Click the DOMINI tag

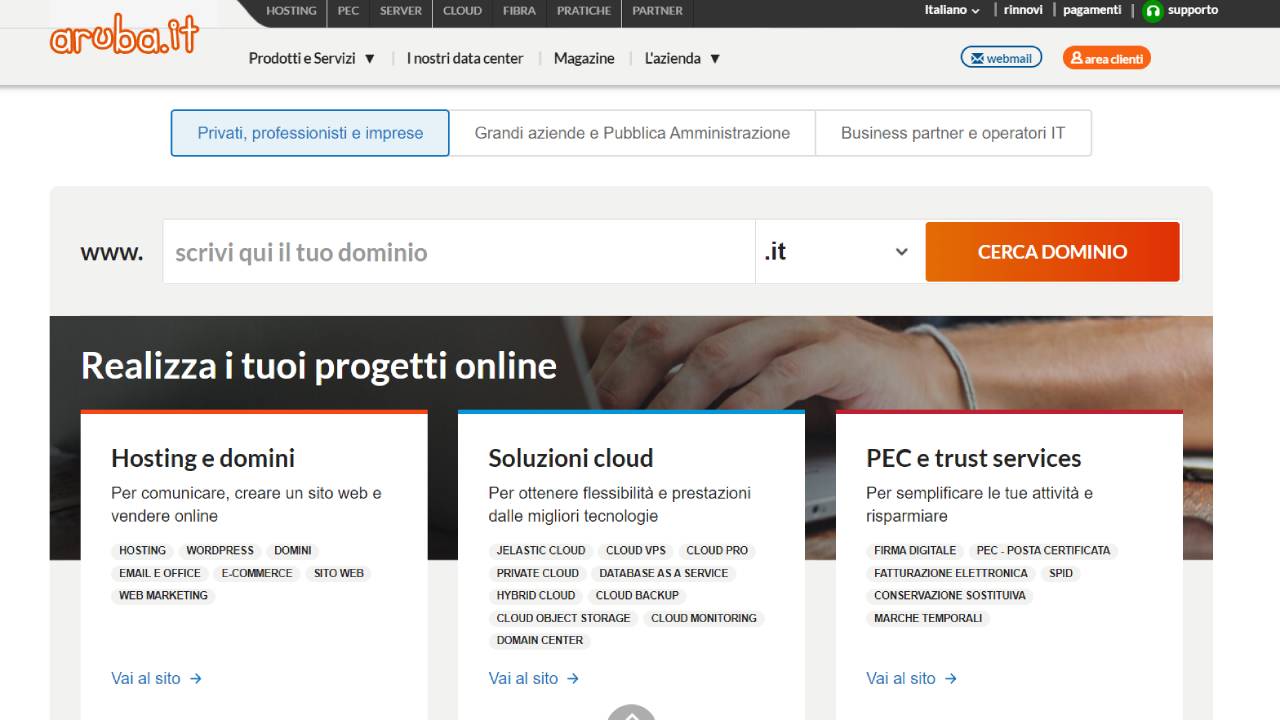pos(293,551)
